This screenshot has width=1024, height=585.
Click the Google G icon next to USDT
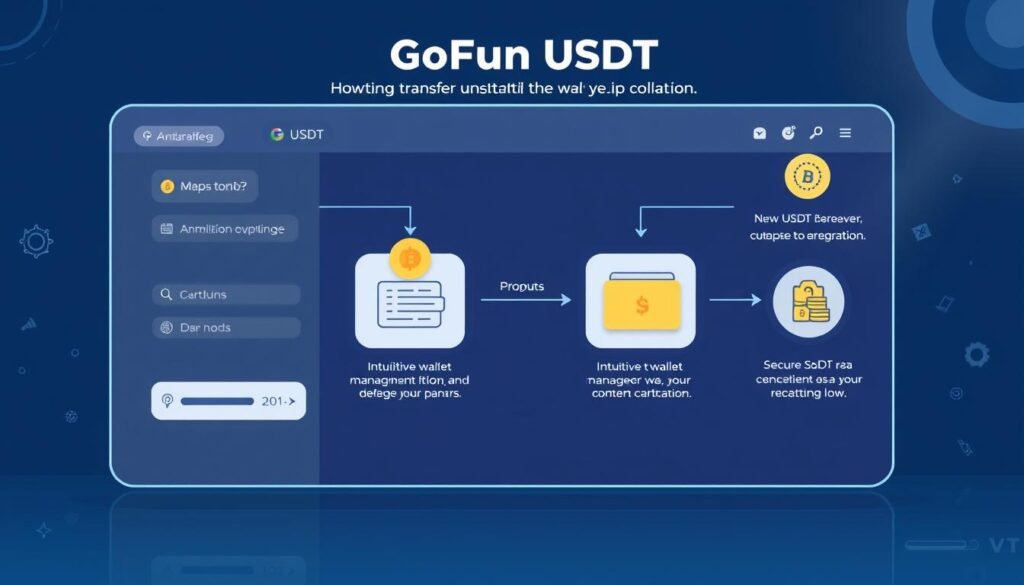click(x=277, y=135)
